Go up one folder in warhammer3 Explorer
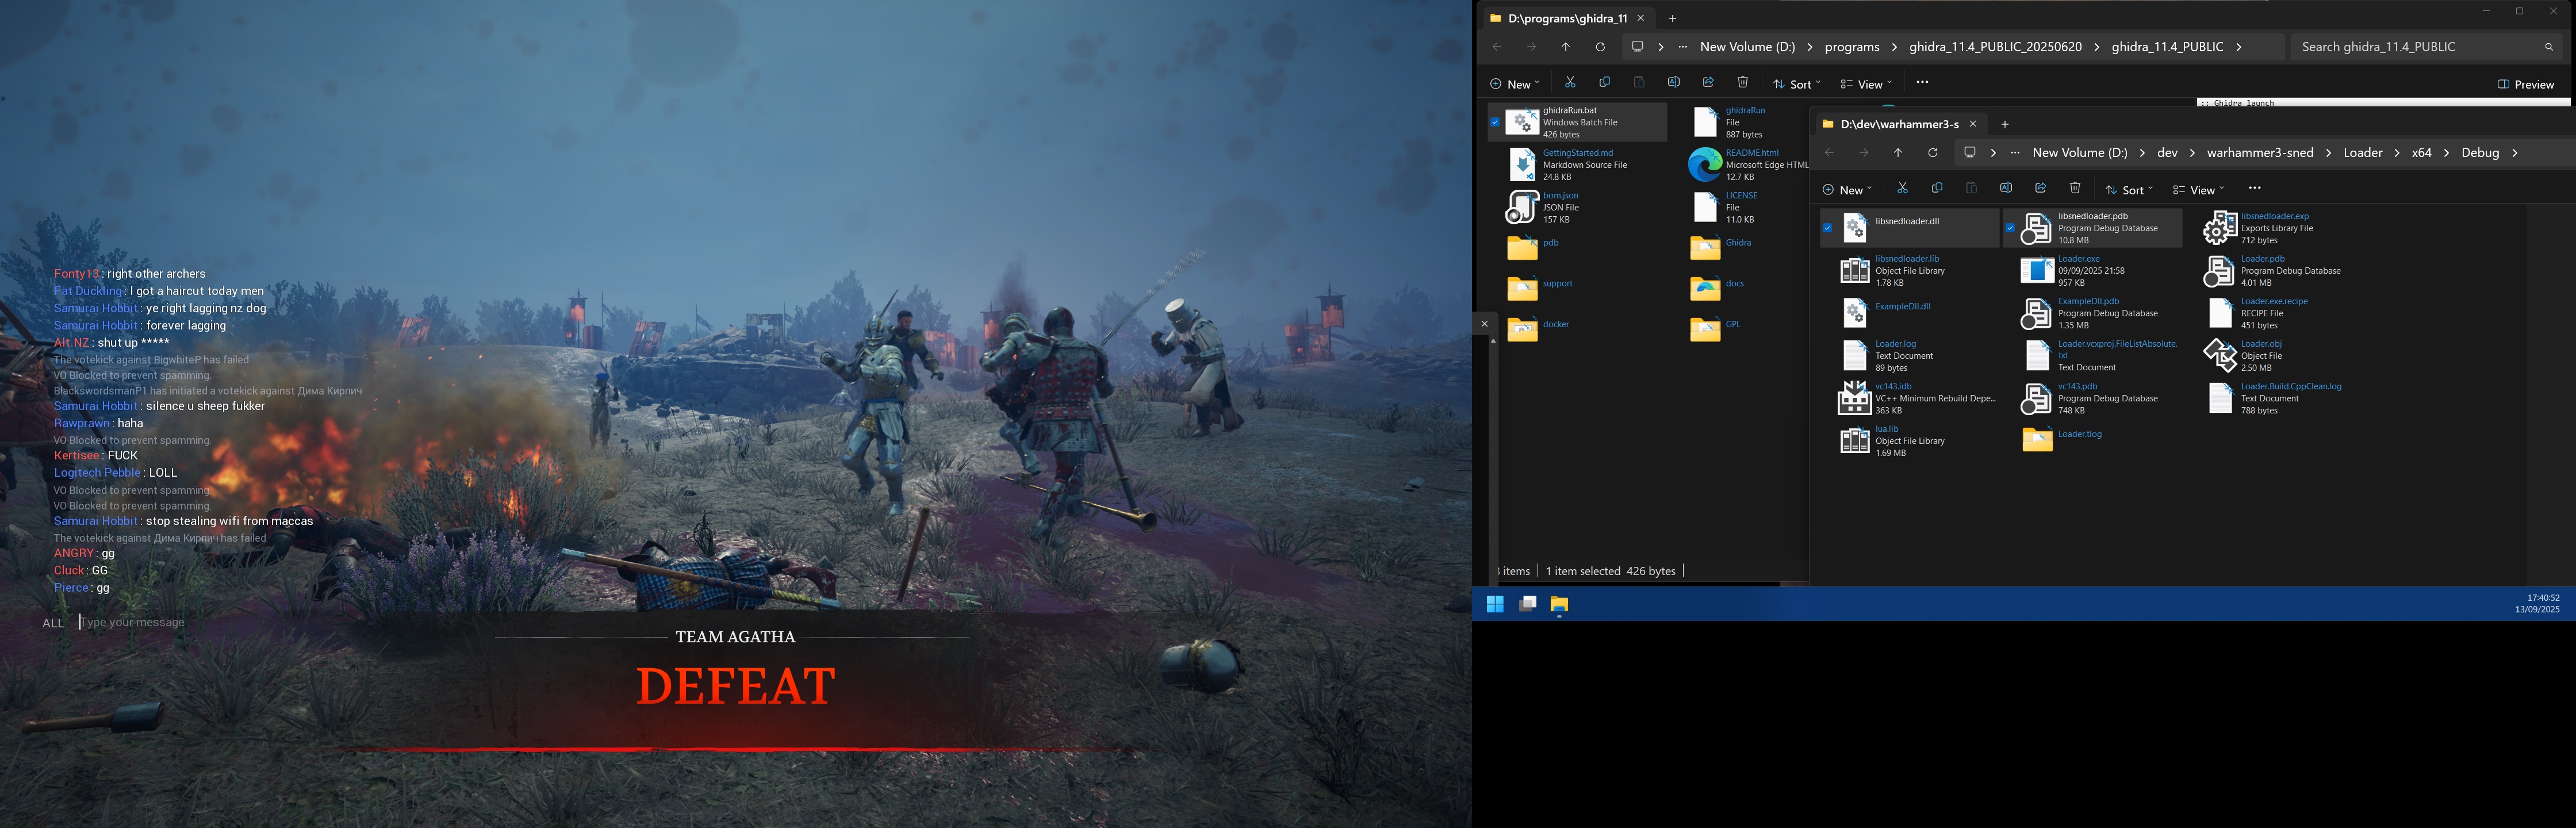The width and height of the screenshot is (2576, 828). point(1898,153)
